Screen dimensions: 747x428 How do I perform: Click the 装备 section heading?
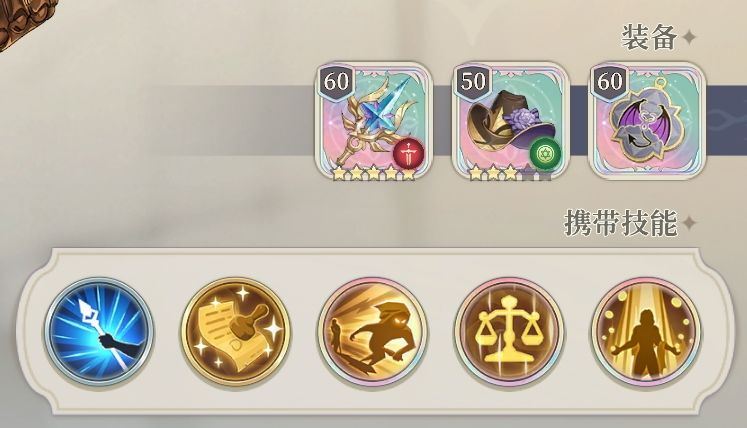coord(649,37)
